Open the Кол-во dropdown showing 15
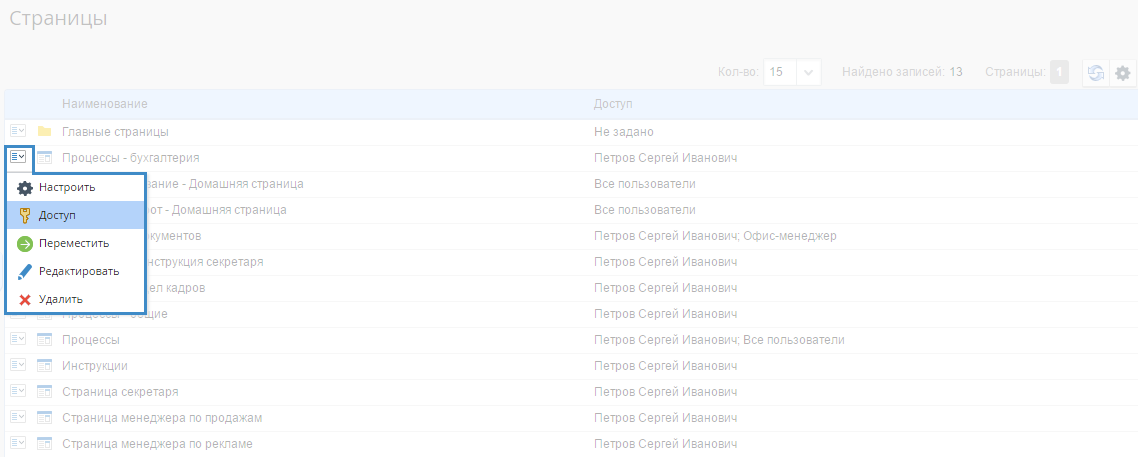The height and width of the screenshot is (457, 1138). coord(793,73)
